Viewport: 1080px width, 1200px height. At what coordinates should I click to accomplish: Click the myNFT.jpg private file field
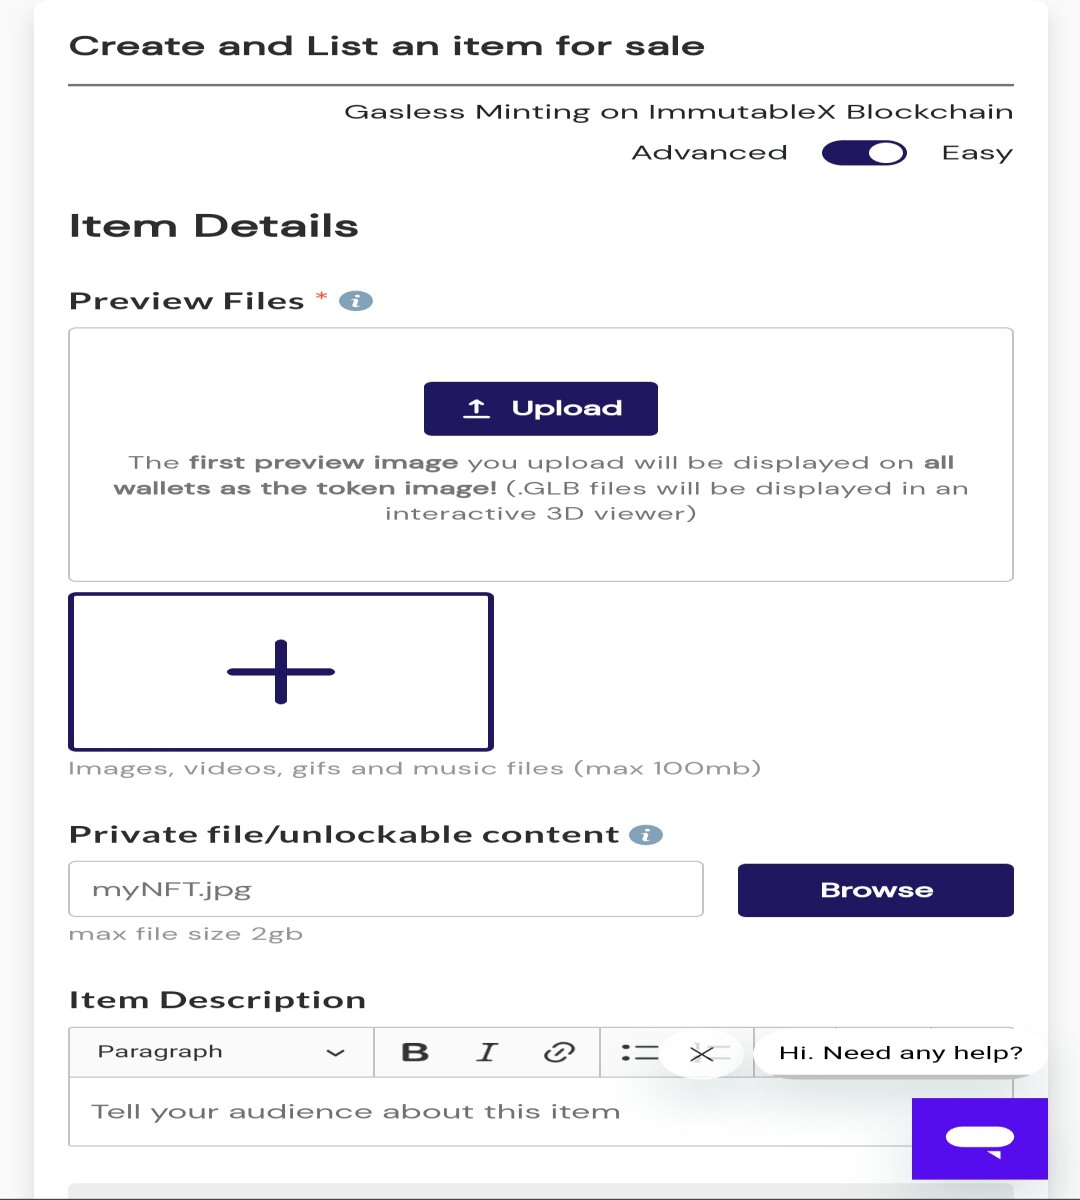[386, 889]
